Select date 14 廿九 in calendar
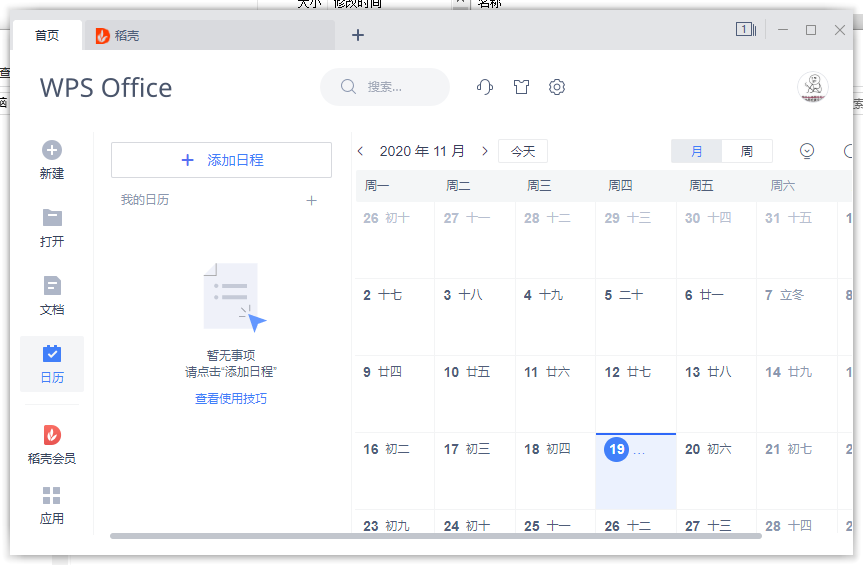The image size is (863, 565). click(x=796, y=394)
